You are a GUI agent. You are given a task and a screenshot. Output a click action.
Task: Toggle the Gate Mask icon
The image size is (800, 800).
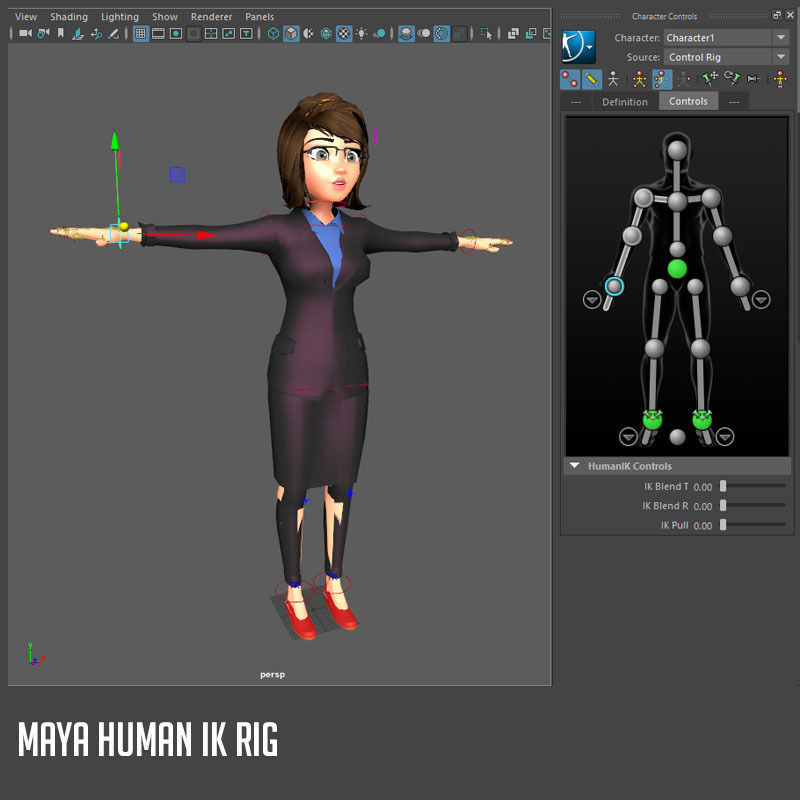pos(193,34)
